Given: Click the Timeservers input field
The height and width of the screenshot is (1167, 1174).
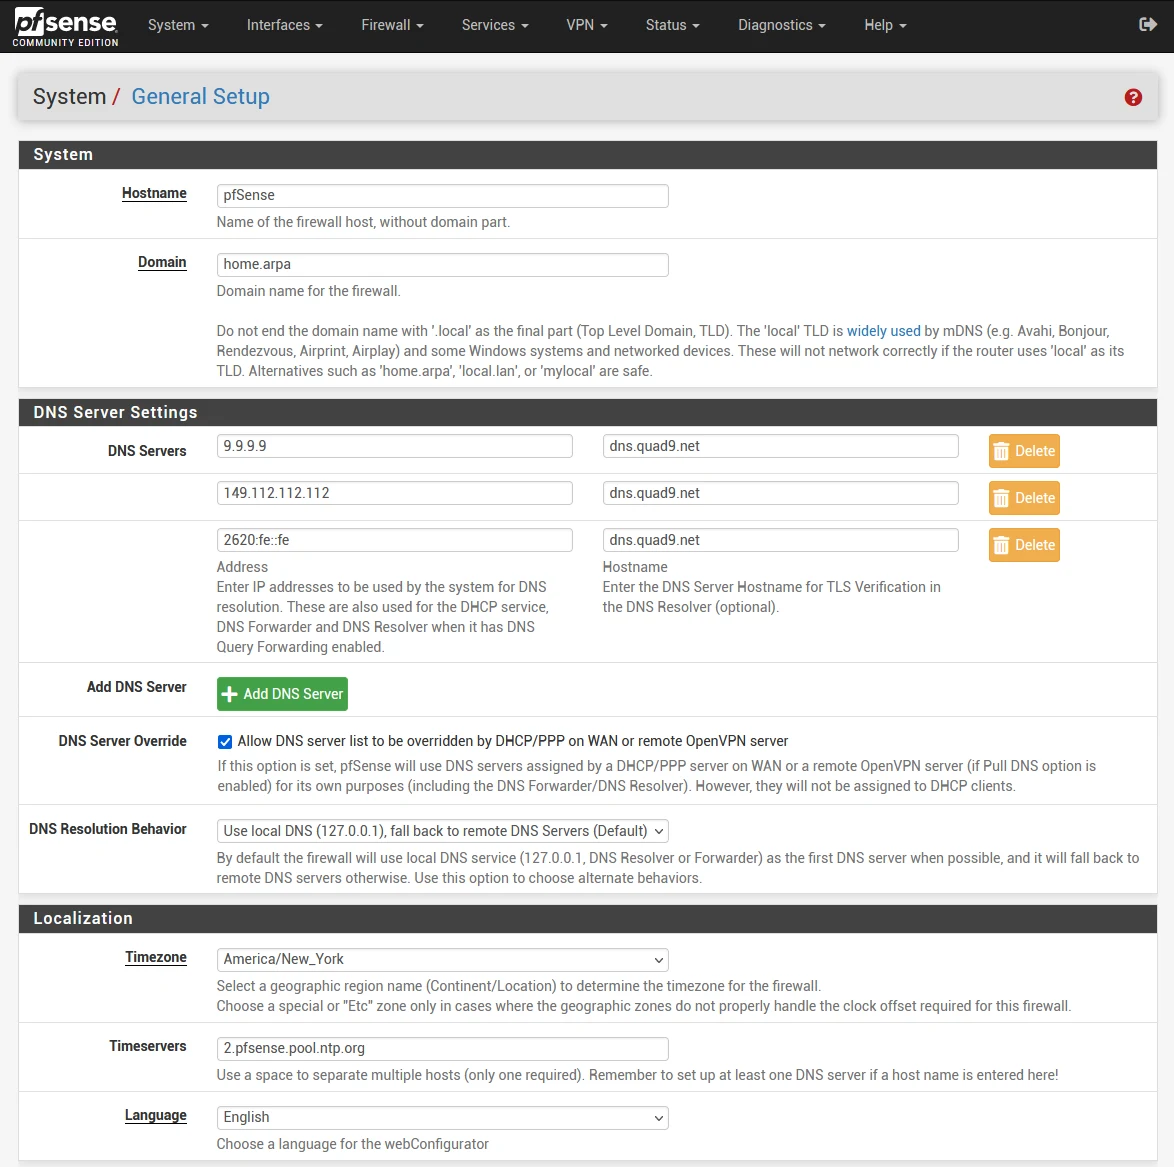Looking at the screenshot, I should coord(442,1049).
